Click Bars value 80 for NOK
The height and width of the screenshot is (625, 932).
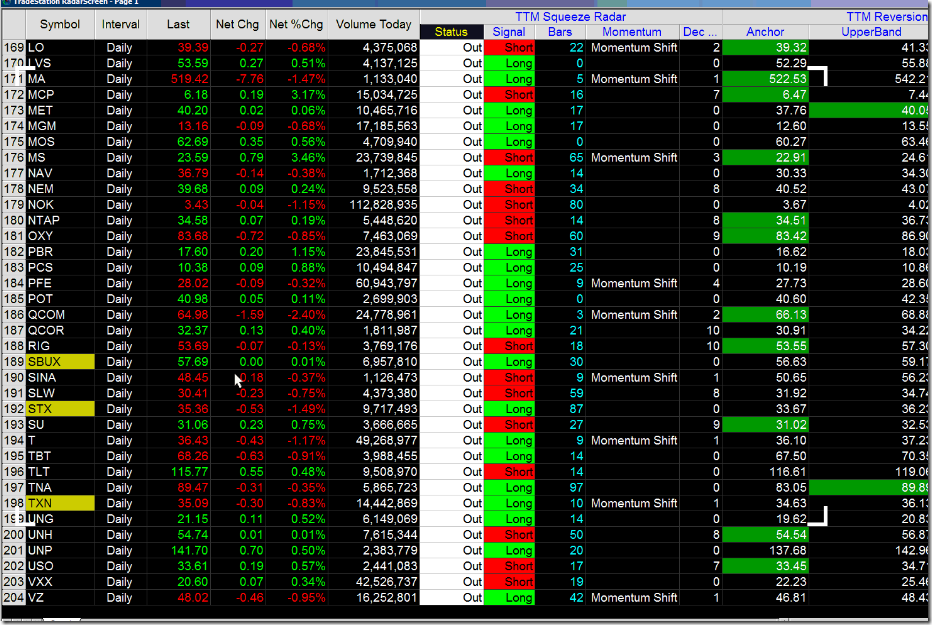pyautogui.click(x=576, y=204)
